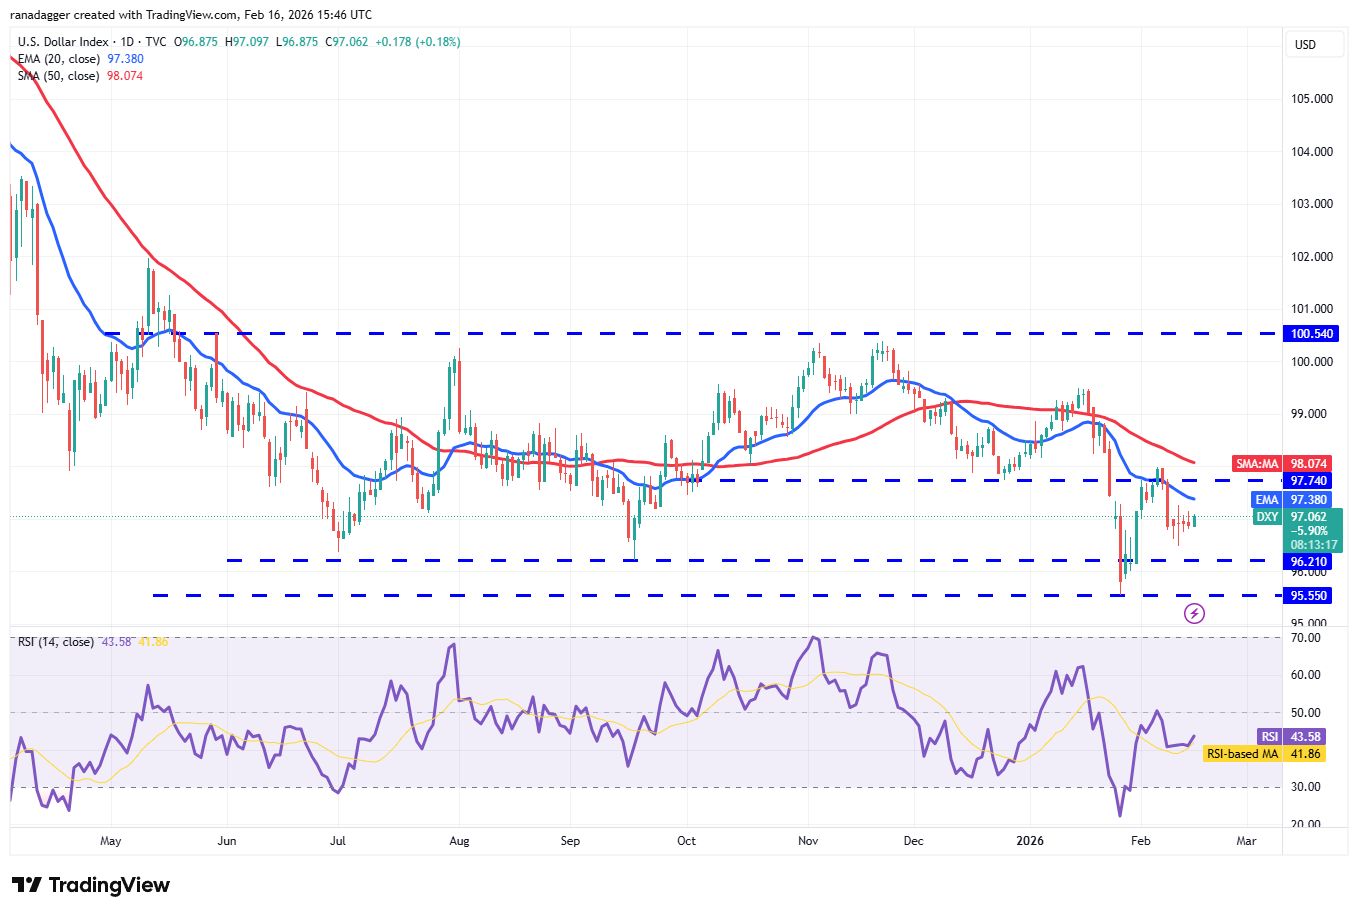This screenshot has width=1358, height=915.
Task: Click the 2026 marker on time axis
Action: point(1029,841)
